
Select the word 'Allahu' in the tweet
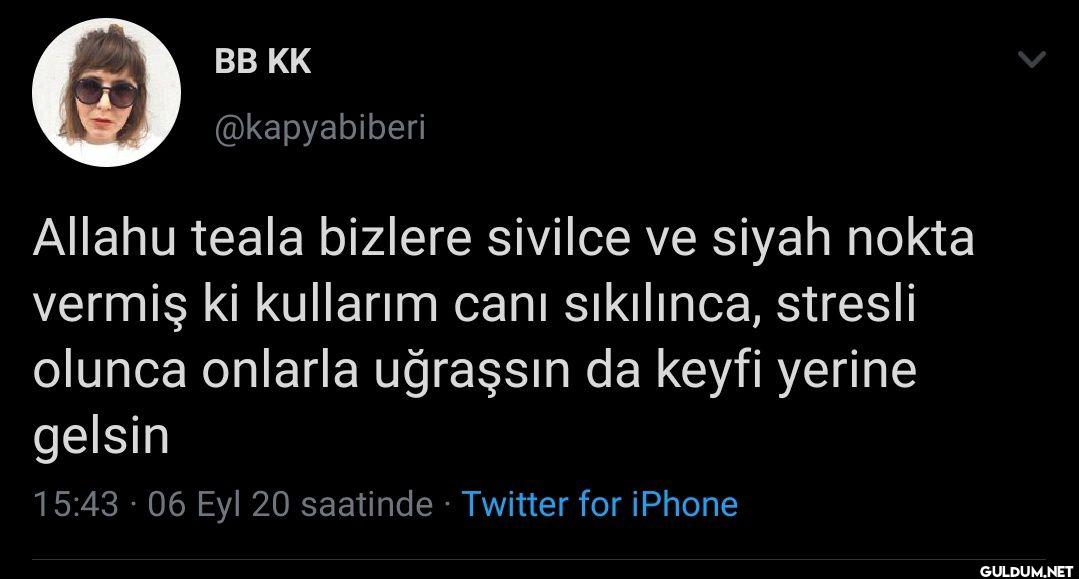pos(105,238)
